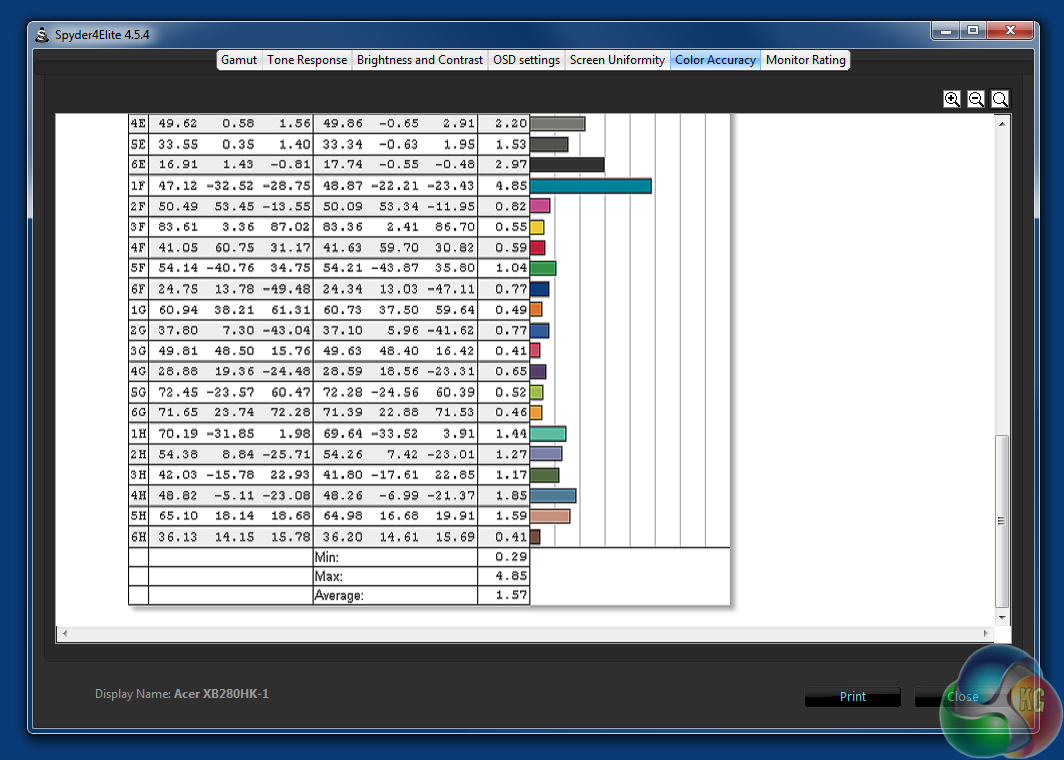Click the Close button at bottom
The width and height of the screenshot is (1064, 760).
(962, 696)
